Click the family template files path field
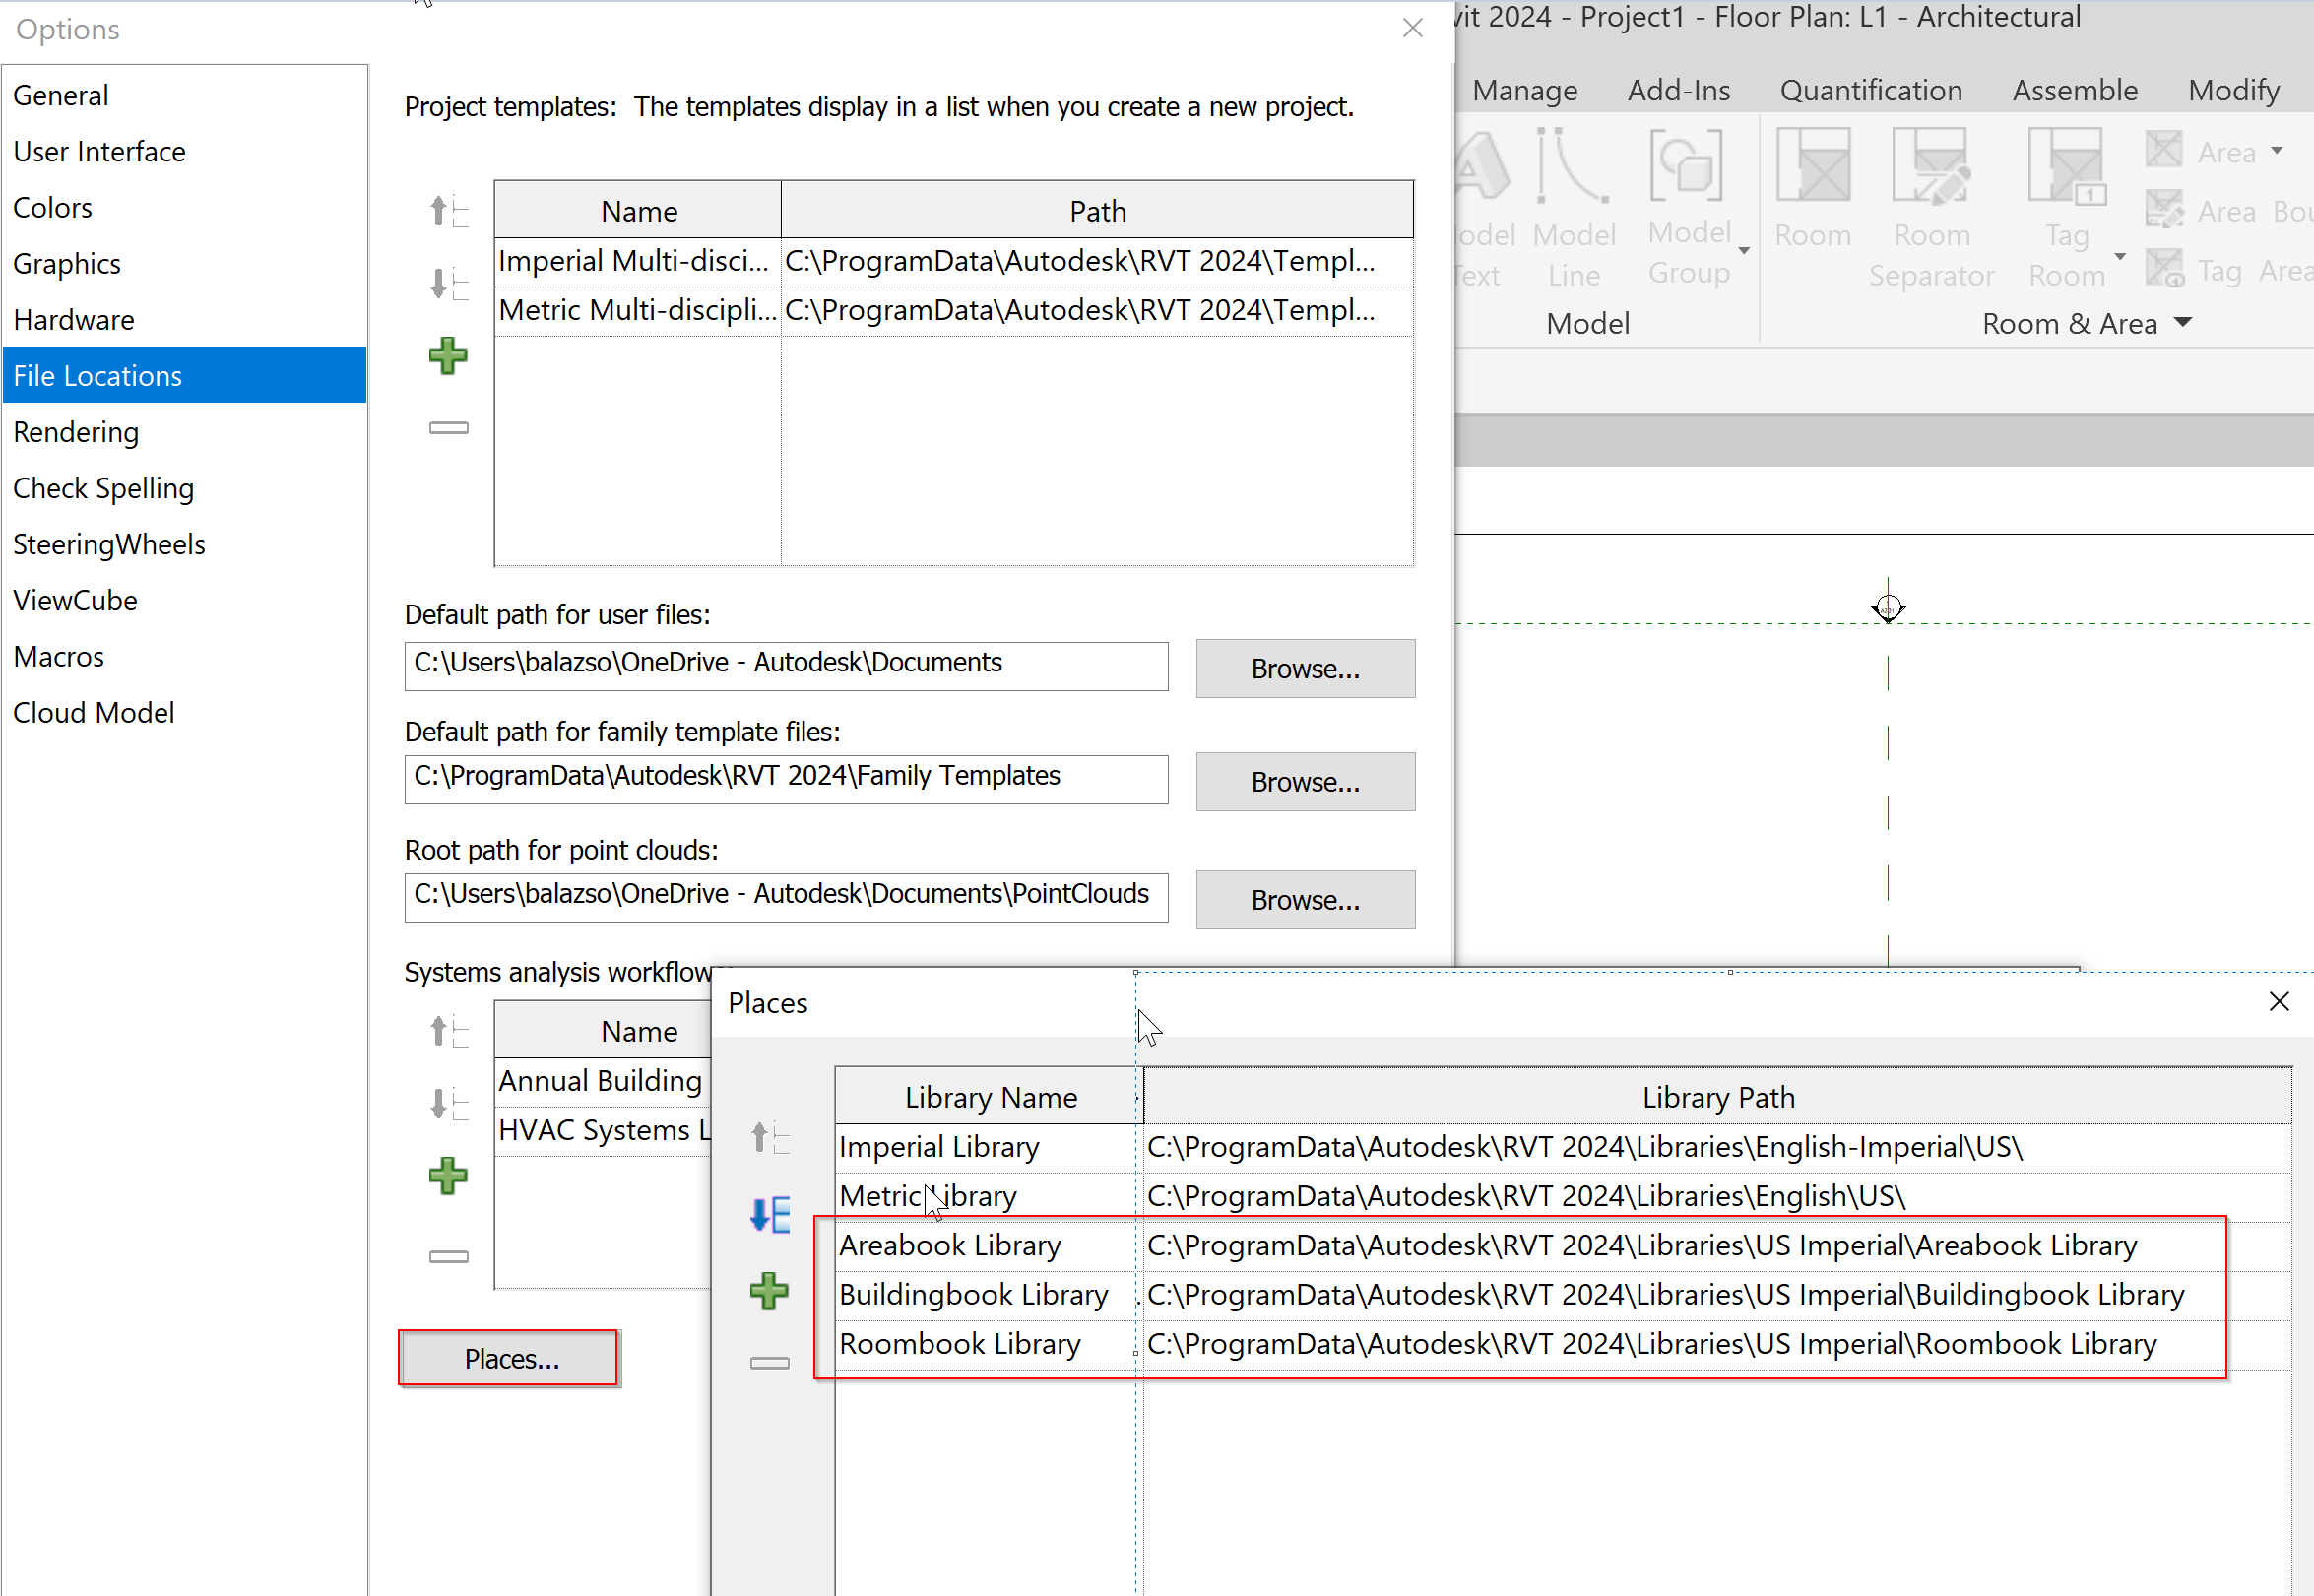Viewport: 2314px width, 1596px height. pyautogui.click(x=785, y=777)
